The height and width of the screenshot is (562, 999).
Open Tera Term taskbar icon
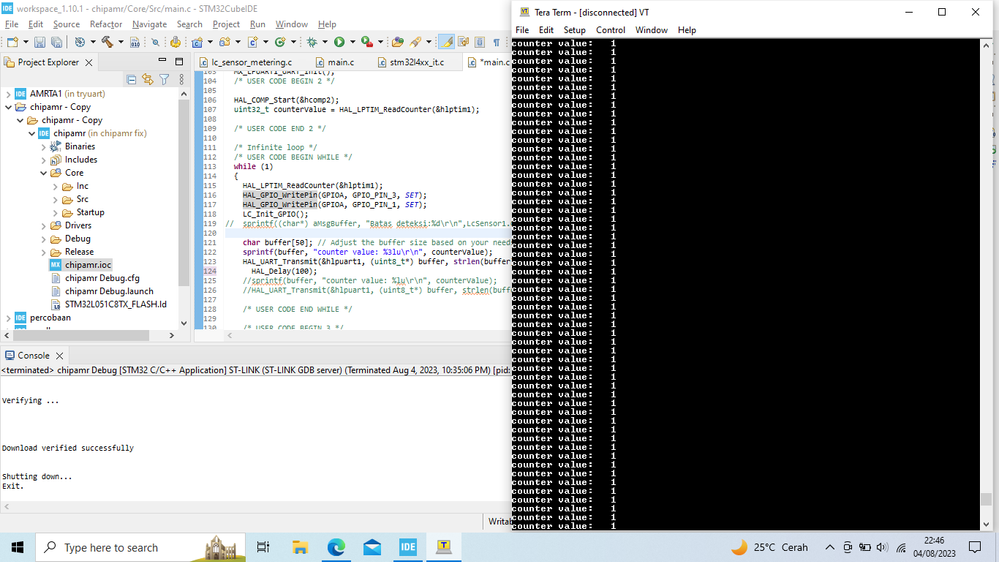pos(443,547)
